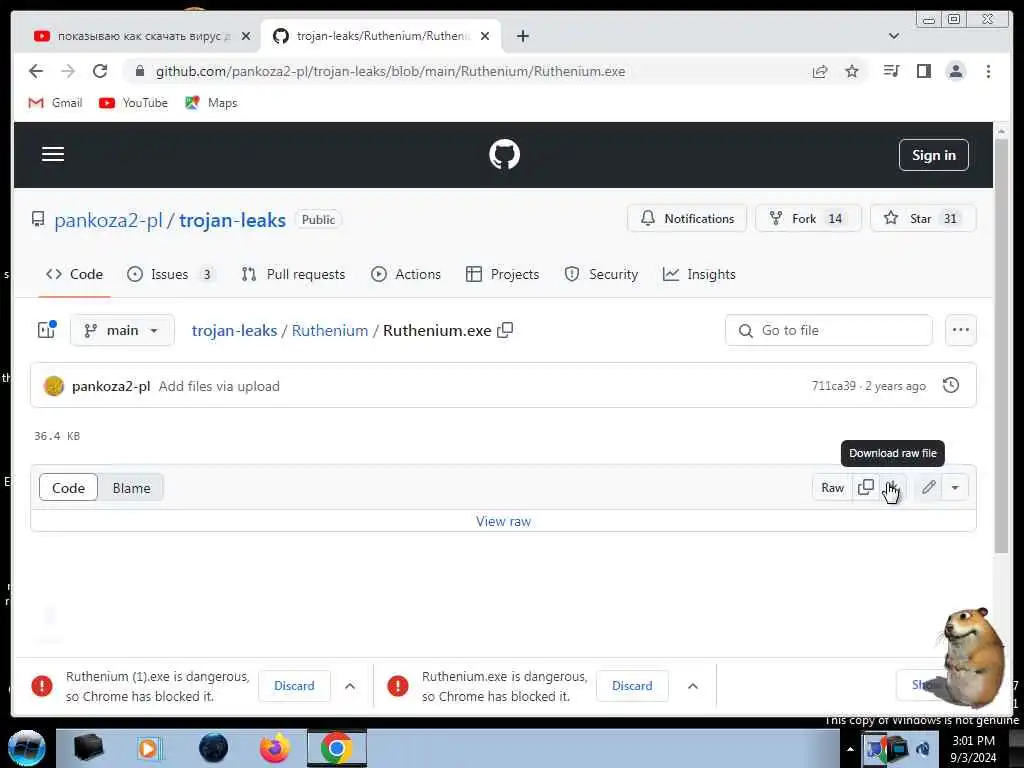The height and width of the screenshot is (768, 1024).
Task: Switch to the YouTube video tab
Action: point(134,36)
